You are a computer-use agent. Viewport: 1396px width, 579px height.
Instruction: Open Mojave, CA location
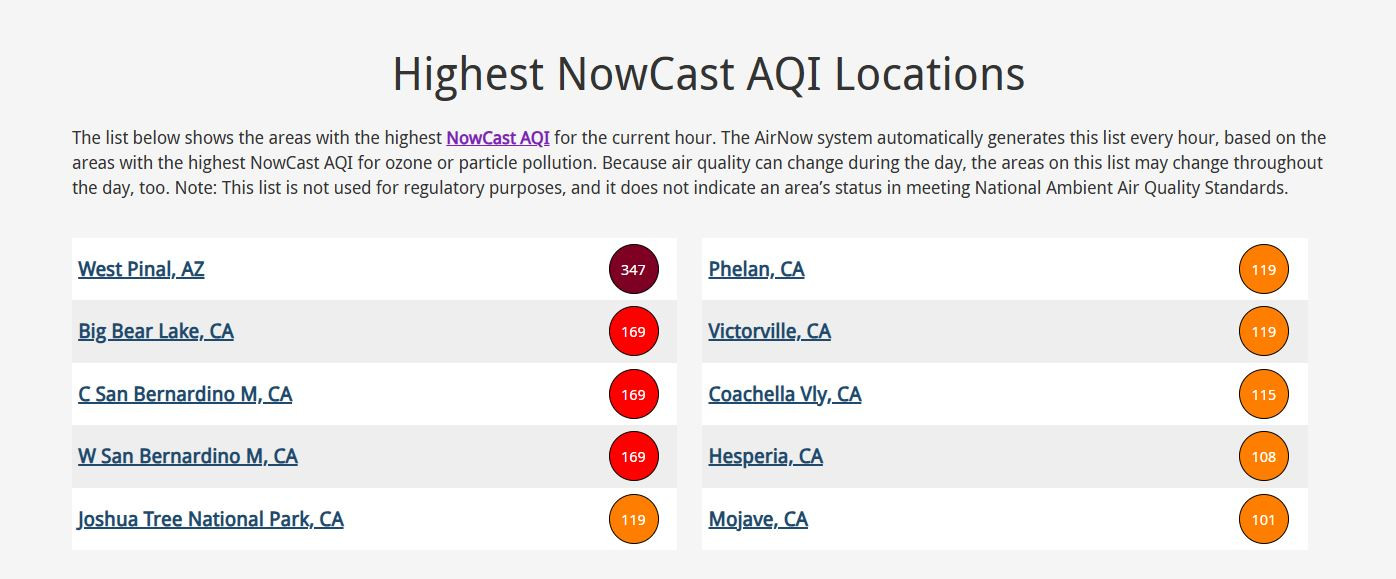[x=758, y=519]
